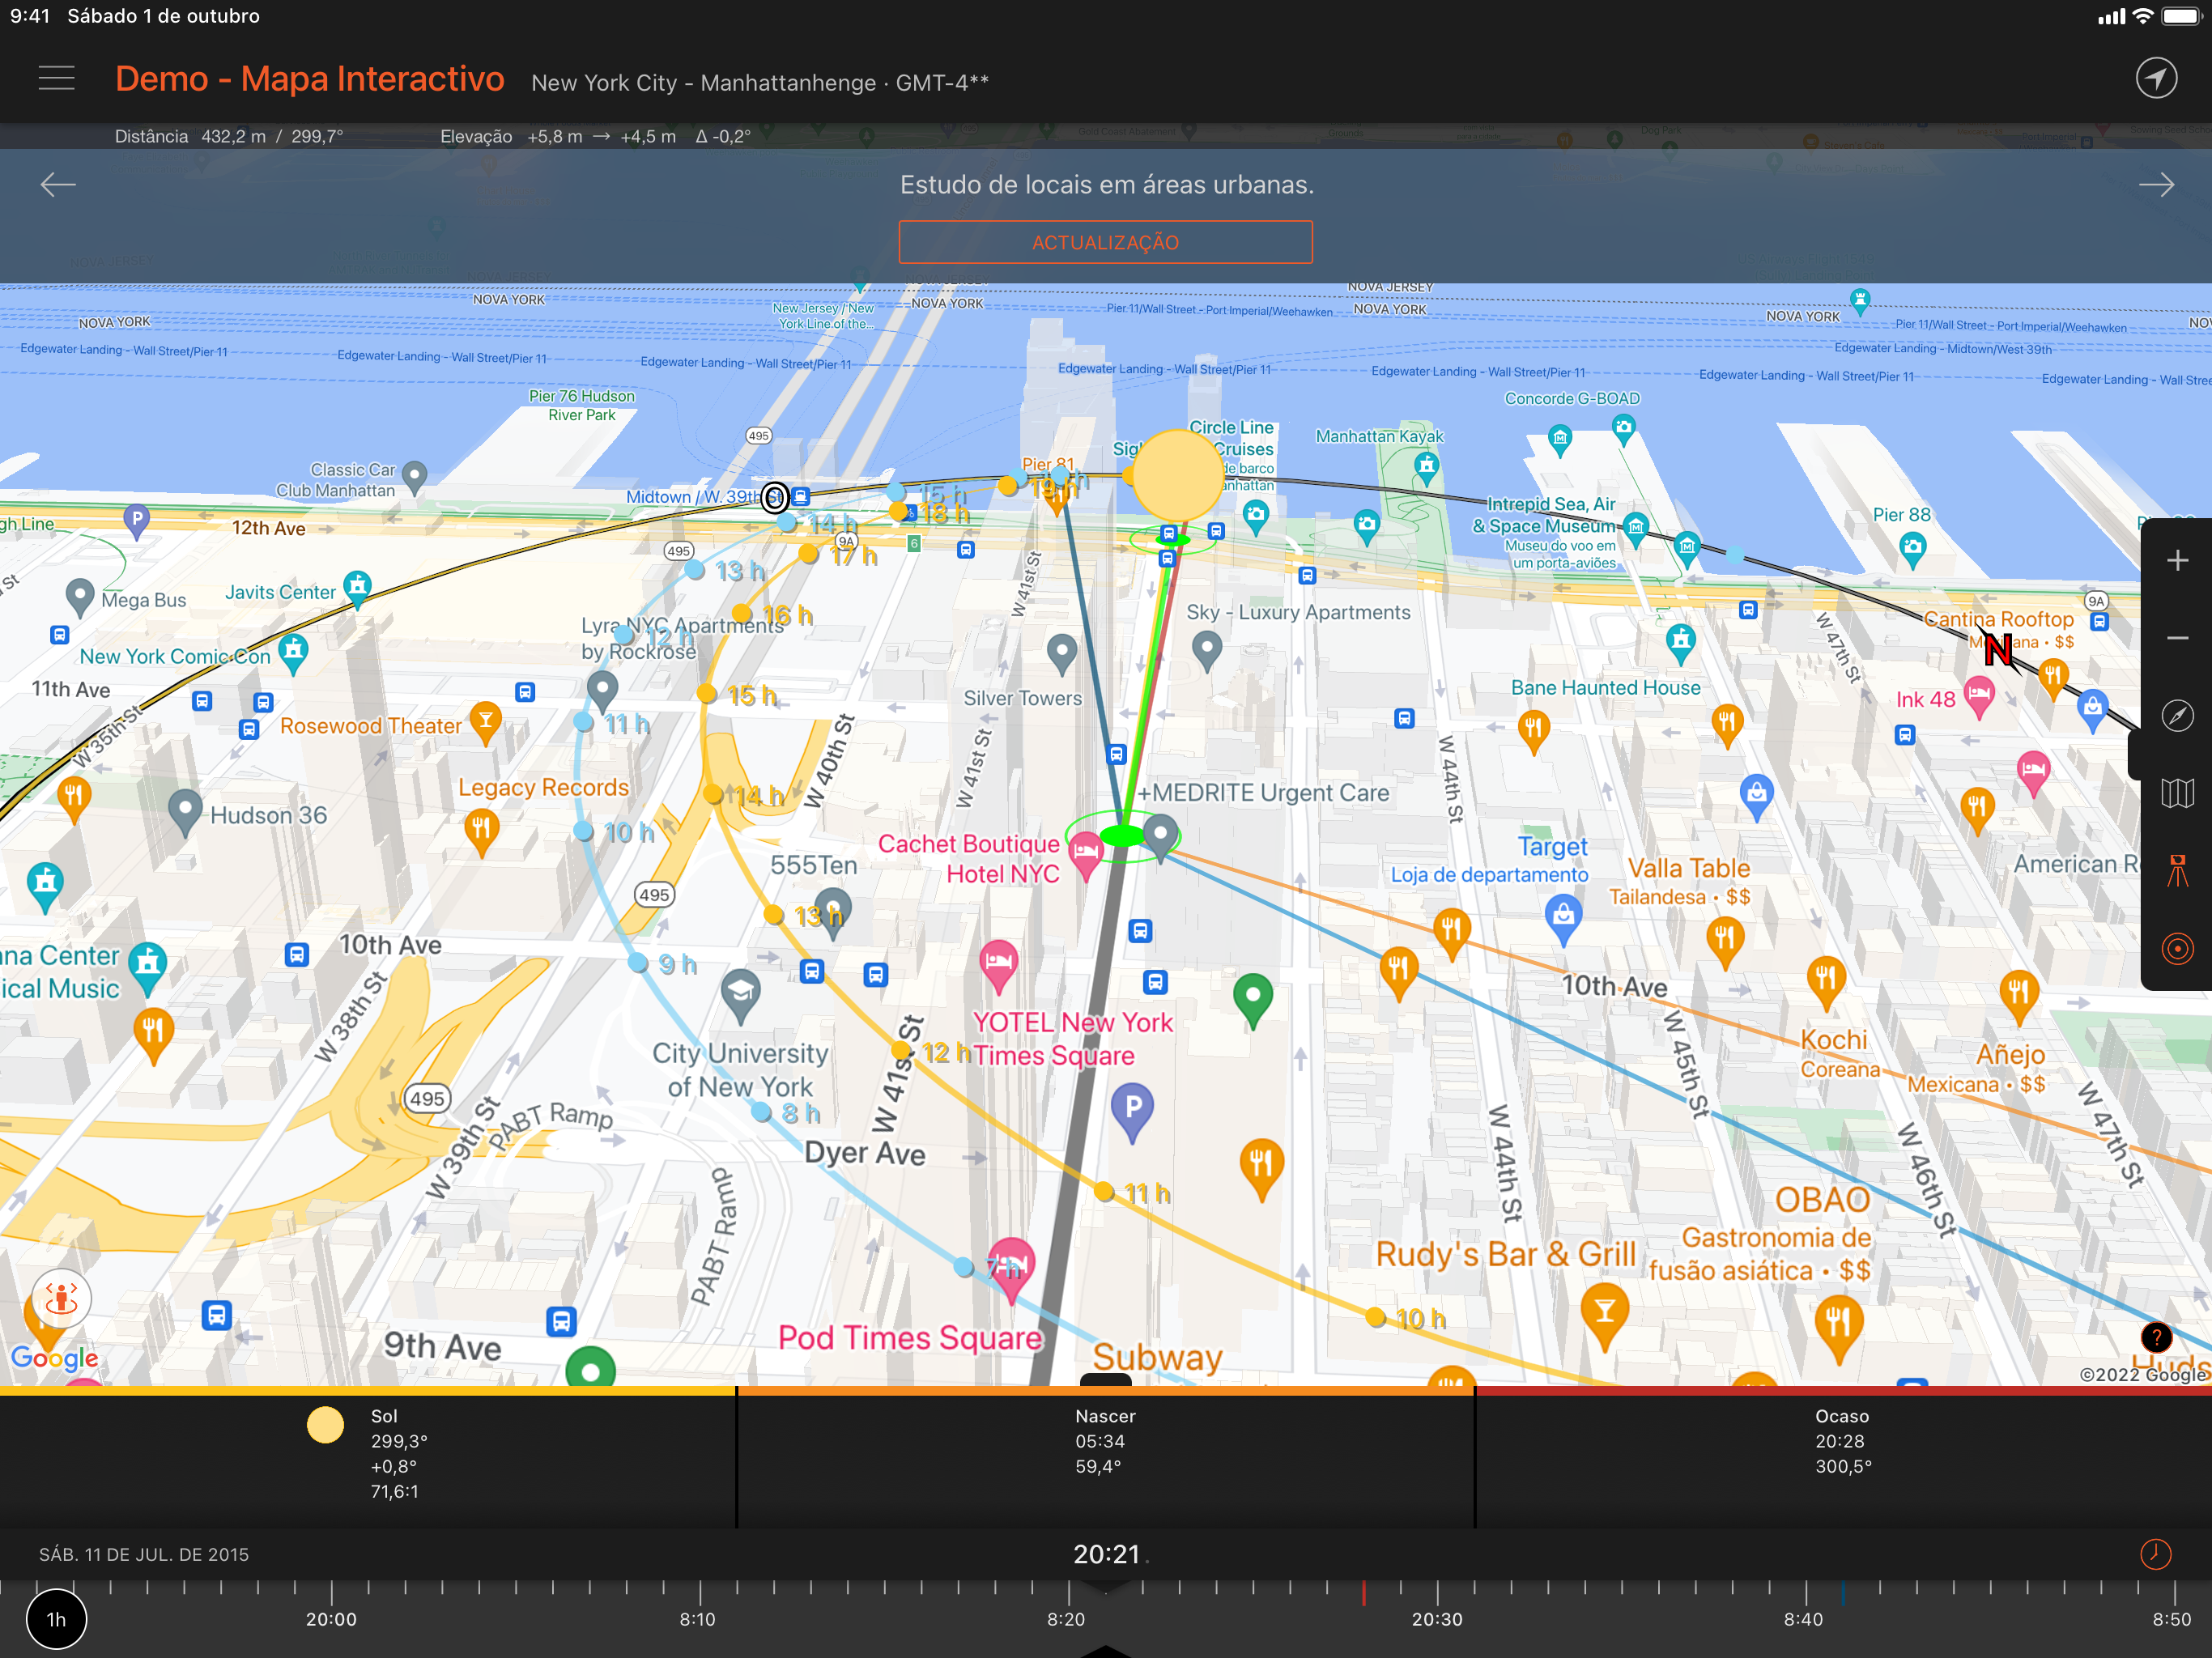Click the Google logo link
The height and width of the screenshot is (1658, 2212).
[55, 1357]
